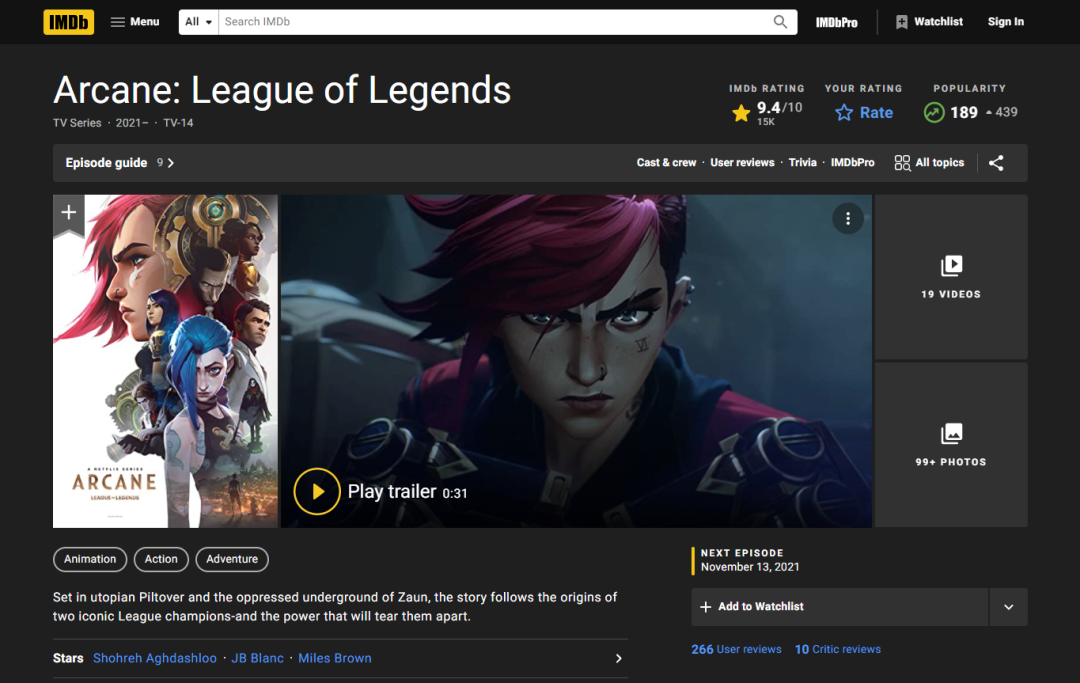Open 266 User reviews link
1080x683 pixels.
click(x=736, y=649)
